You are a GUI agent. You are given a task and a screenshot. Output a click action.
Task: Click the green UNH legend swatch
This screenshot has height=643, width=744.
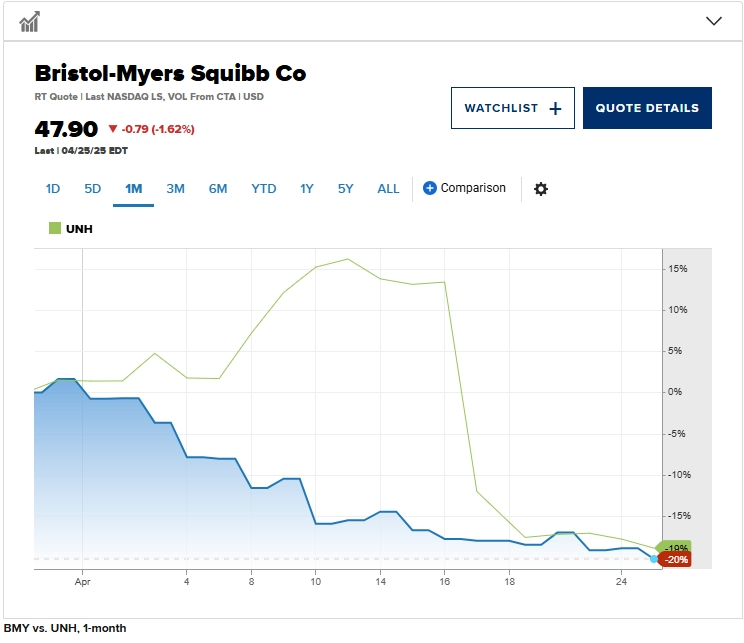click(x=55, y=228)
